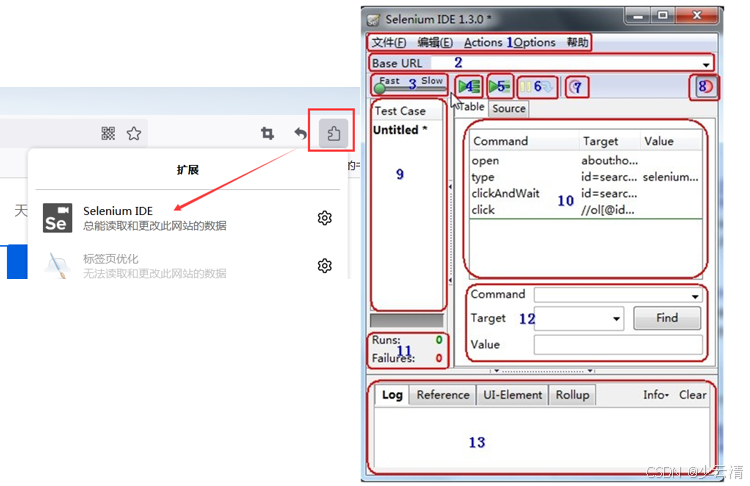
Task: Switch to the Table tab
Action: (470, 107)
